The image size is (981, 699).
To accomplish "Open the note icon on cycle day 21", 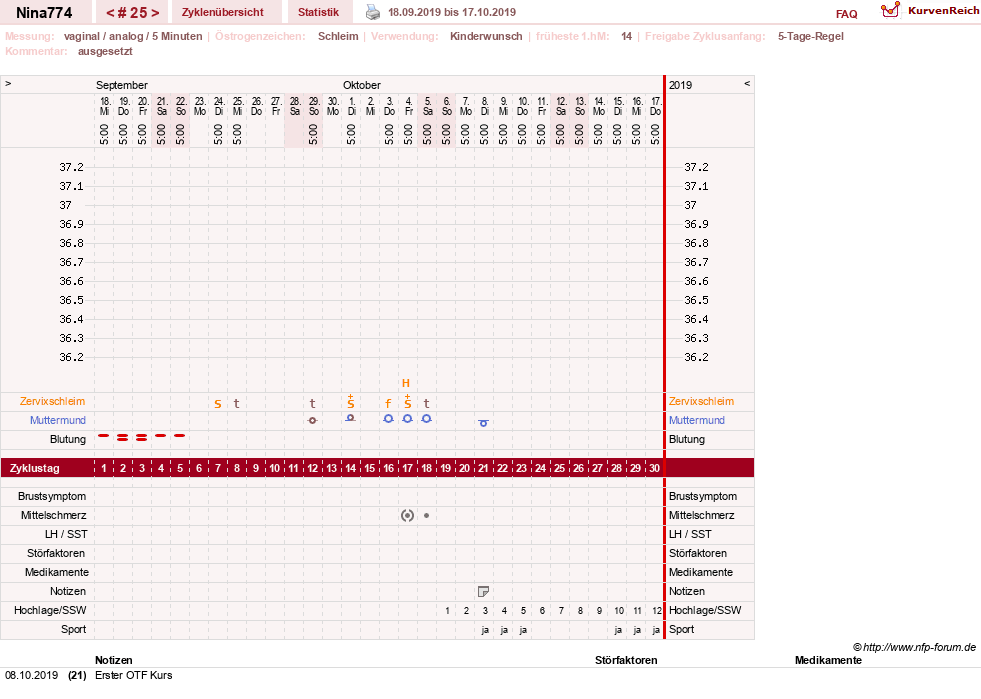I will (x=483, y=591).
